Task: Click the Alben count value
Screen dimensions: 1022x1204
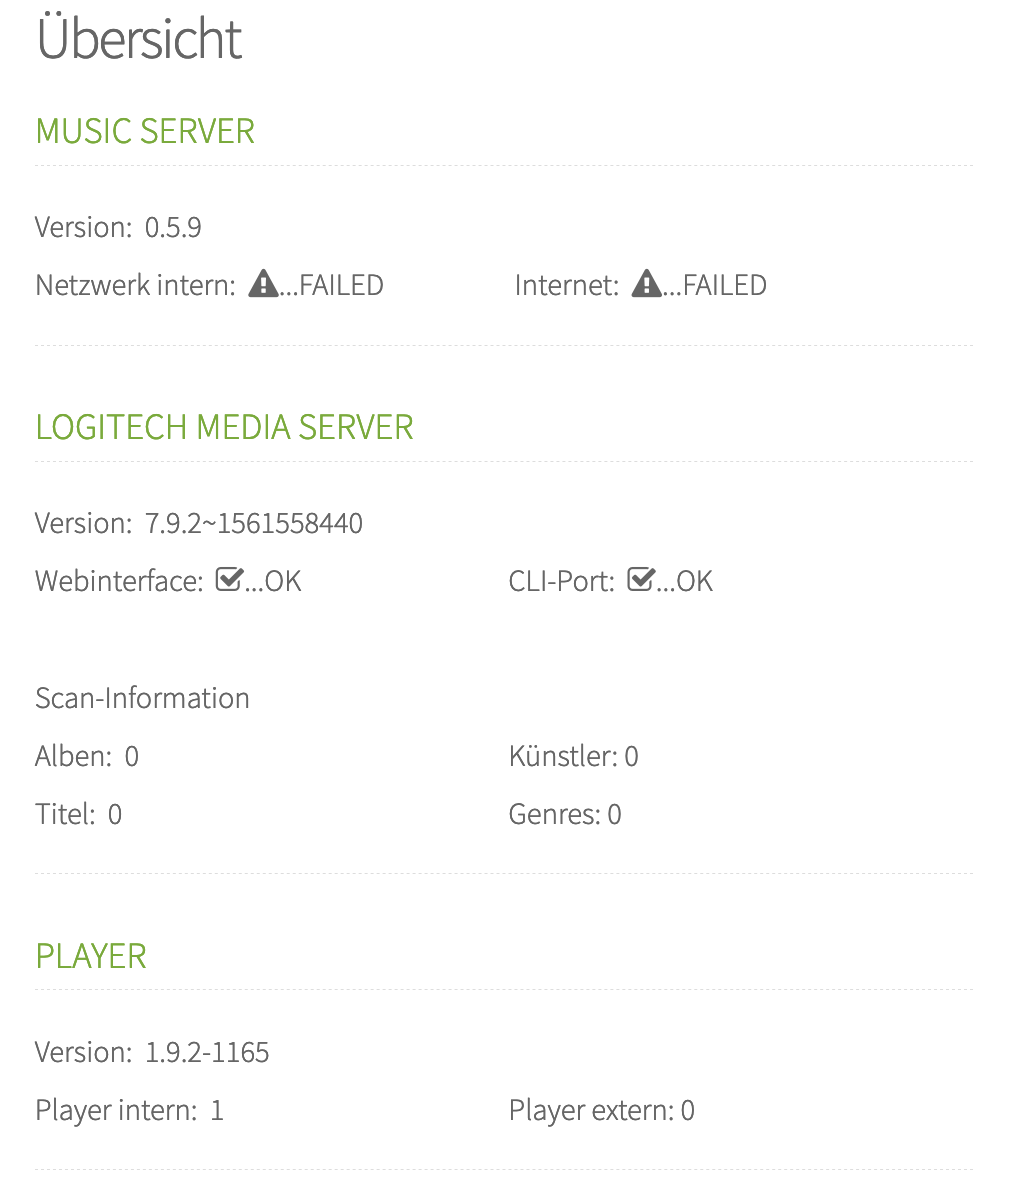Action: [132, 757]
